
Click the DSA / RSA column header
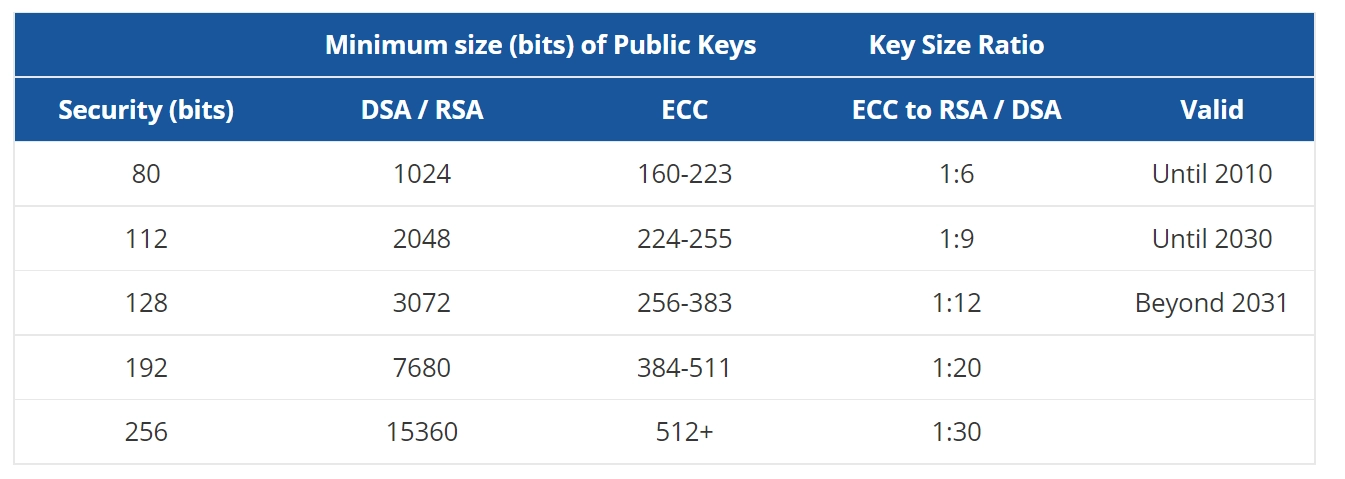[x=422, y=109]
